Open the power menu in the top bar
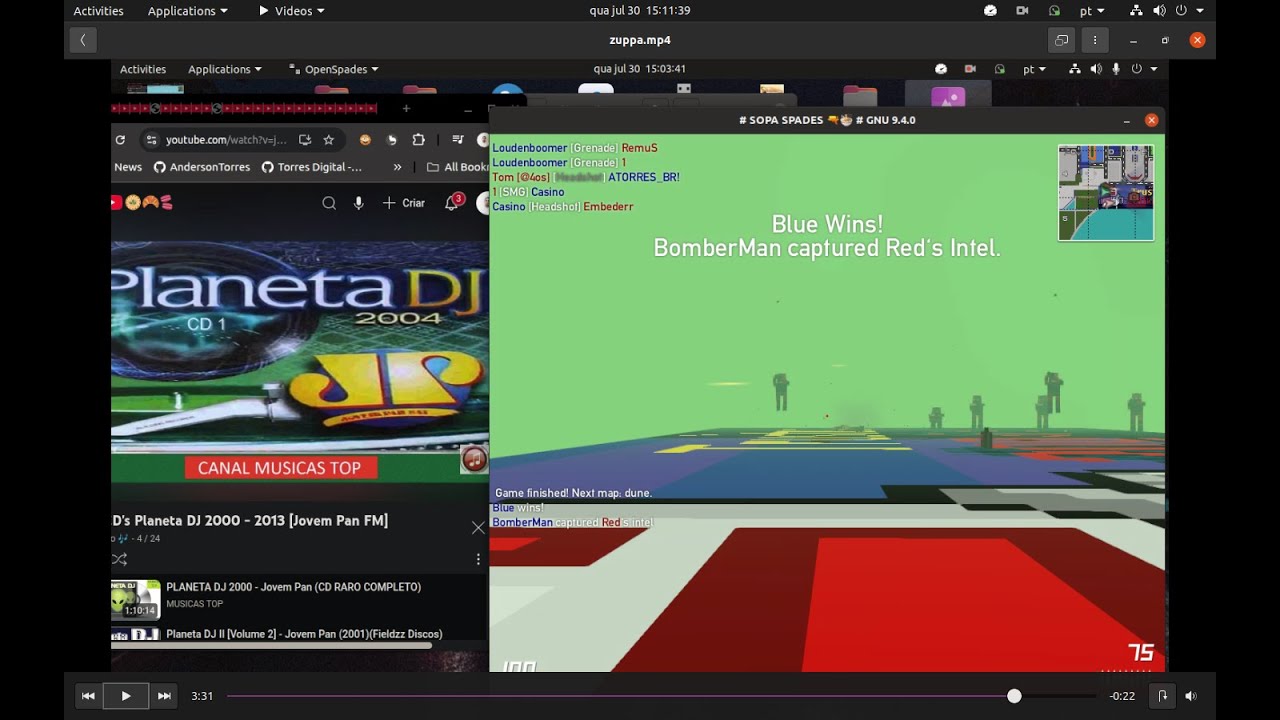The height and width of the screenshot is (720, 1280). tap(1181, 11)
